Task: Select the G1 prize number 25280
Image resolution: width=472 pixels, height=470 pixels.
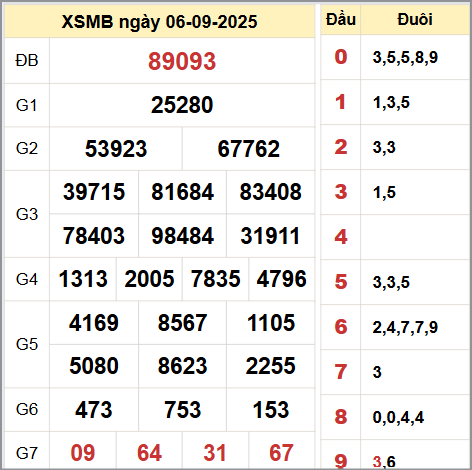Action: click(x=182, y=105)
